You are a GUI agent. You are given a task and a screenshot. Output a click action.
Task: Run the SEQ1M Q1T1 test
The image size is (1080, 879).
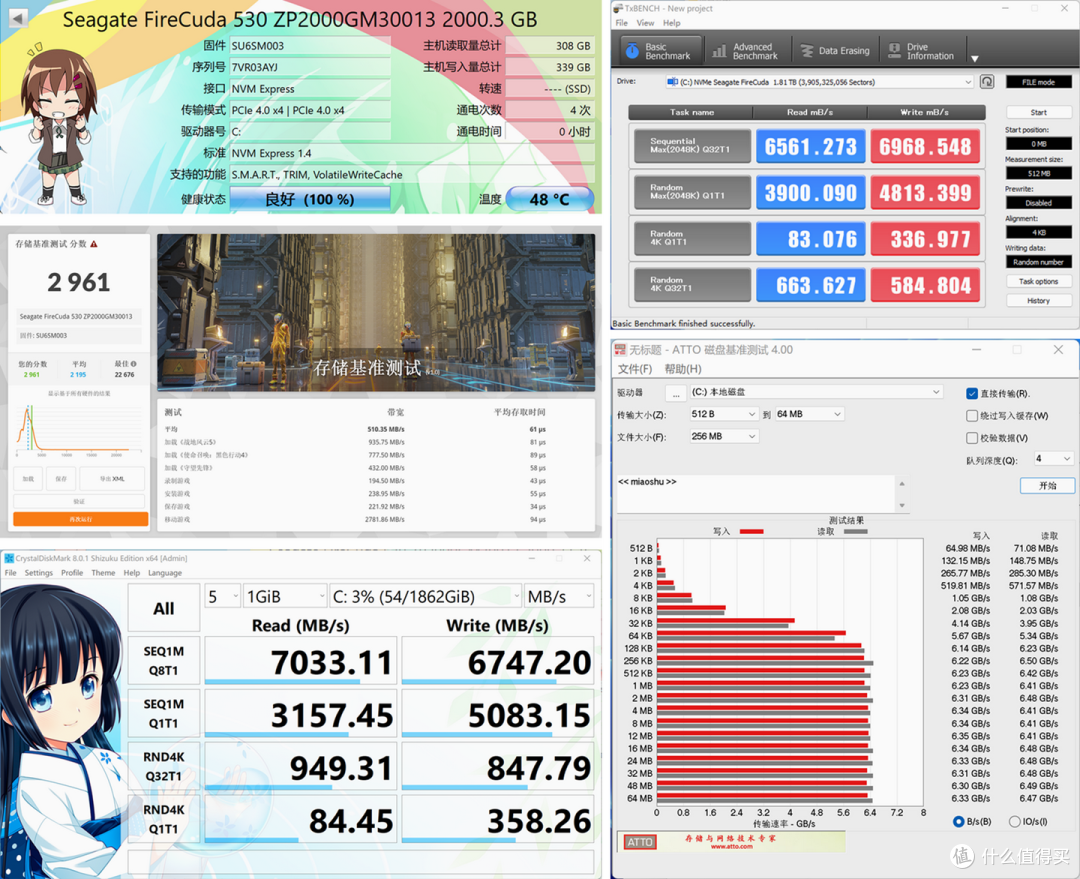coord(164,714)
